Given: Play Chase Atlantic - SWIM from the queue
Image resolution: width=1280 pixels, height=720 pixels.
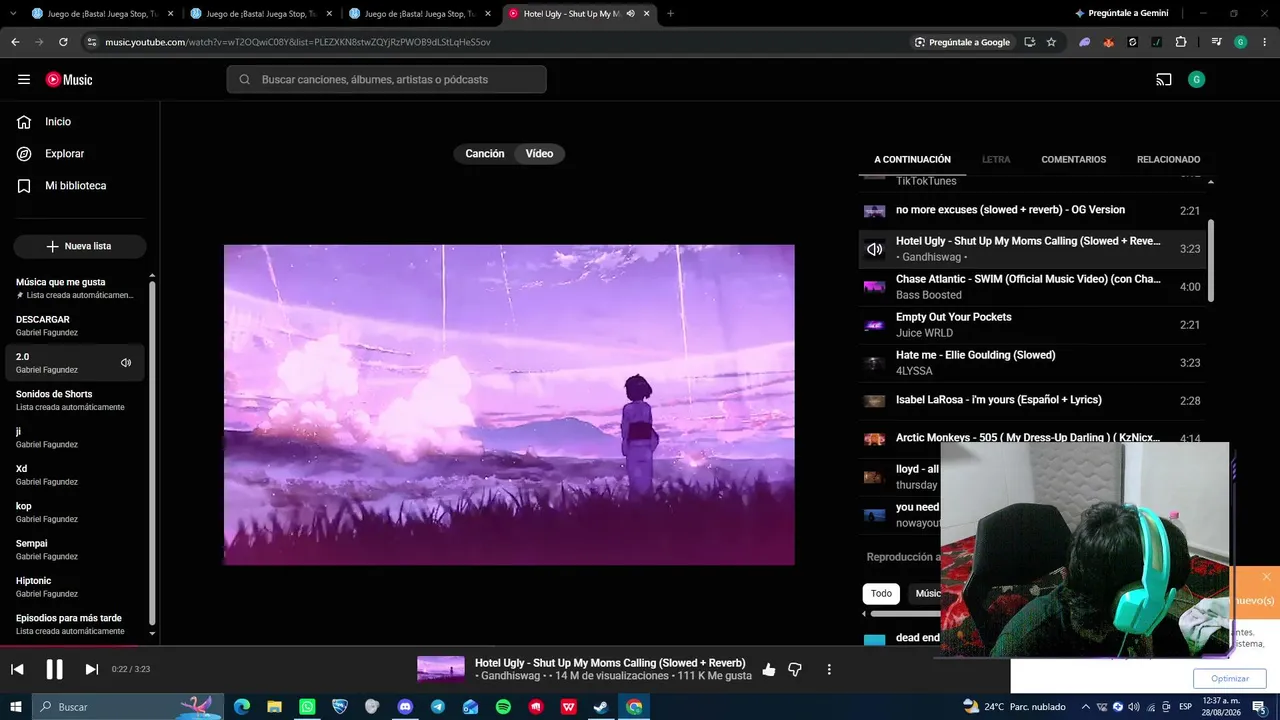Looking at the screenshot, I should pyautogui.click(x=1032, y=287).
